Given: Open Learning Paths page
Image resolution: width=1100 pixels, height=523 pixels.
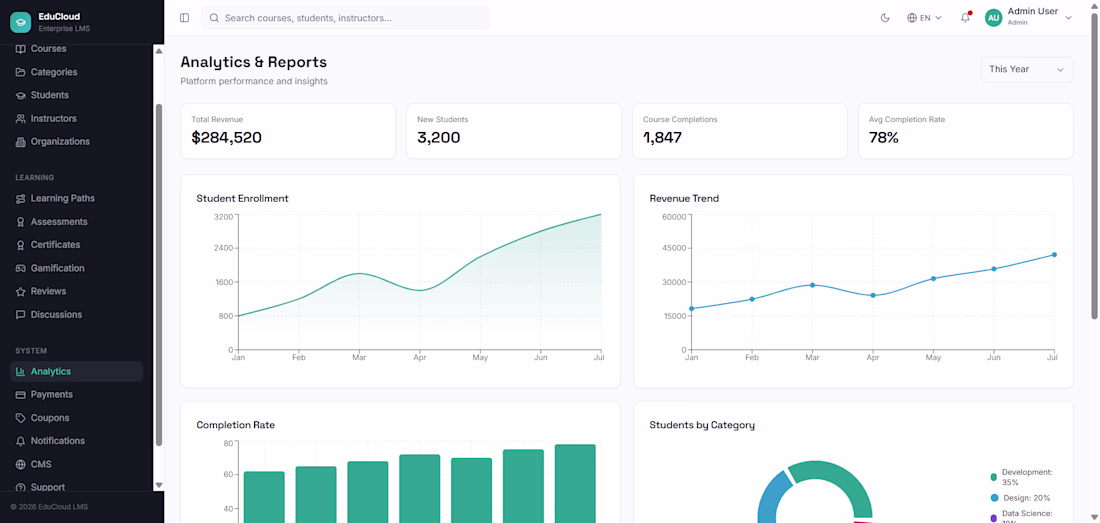Looking at the screenshot, I should click(x=76, y=198).
